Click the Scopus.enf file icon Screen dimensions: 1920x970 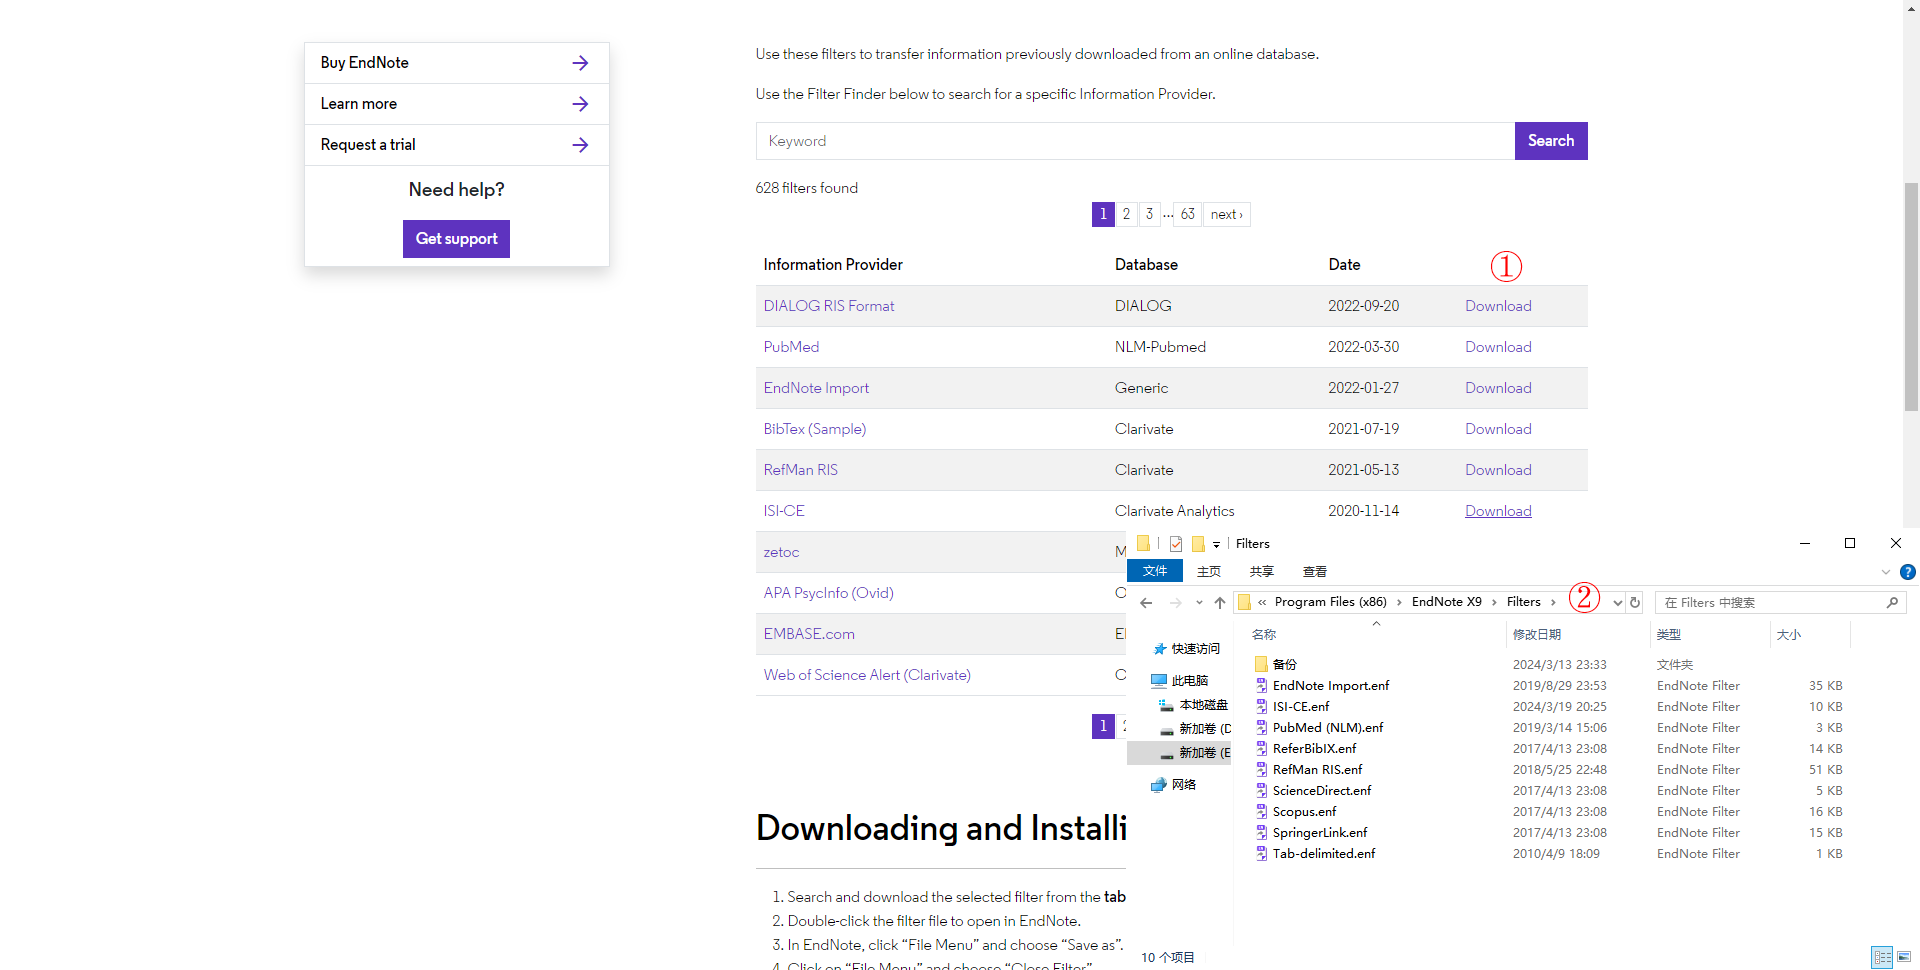1262,812
